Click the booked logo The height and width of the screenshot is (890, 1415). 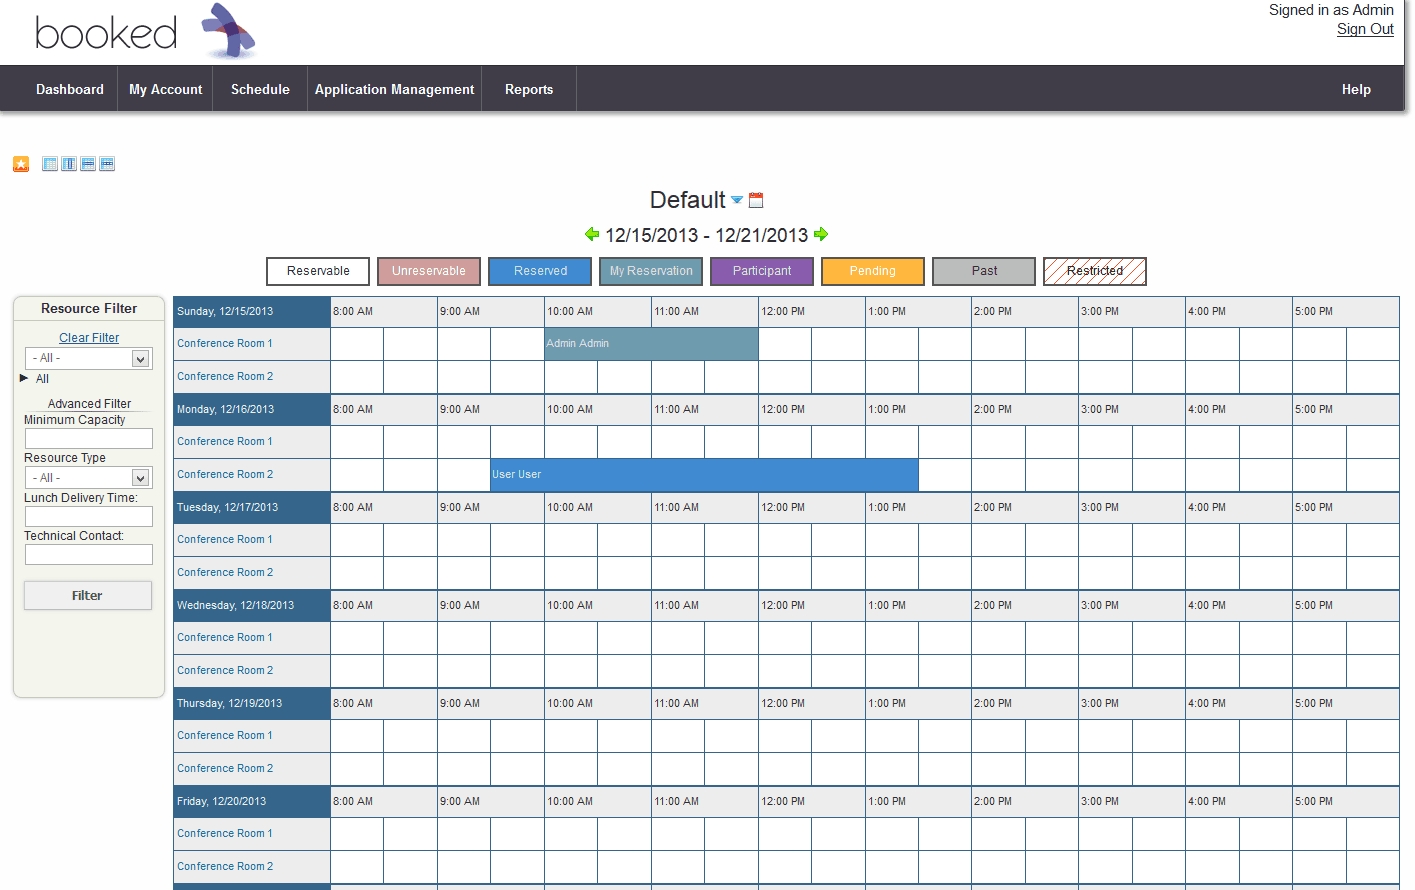pyautogui.click(x=145, y=32)
